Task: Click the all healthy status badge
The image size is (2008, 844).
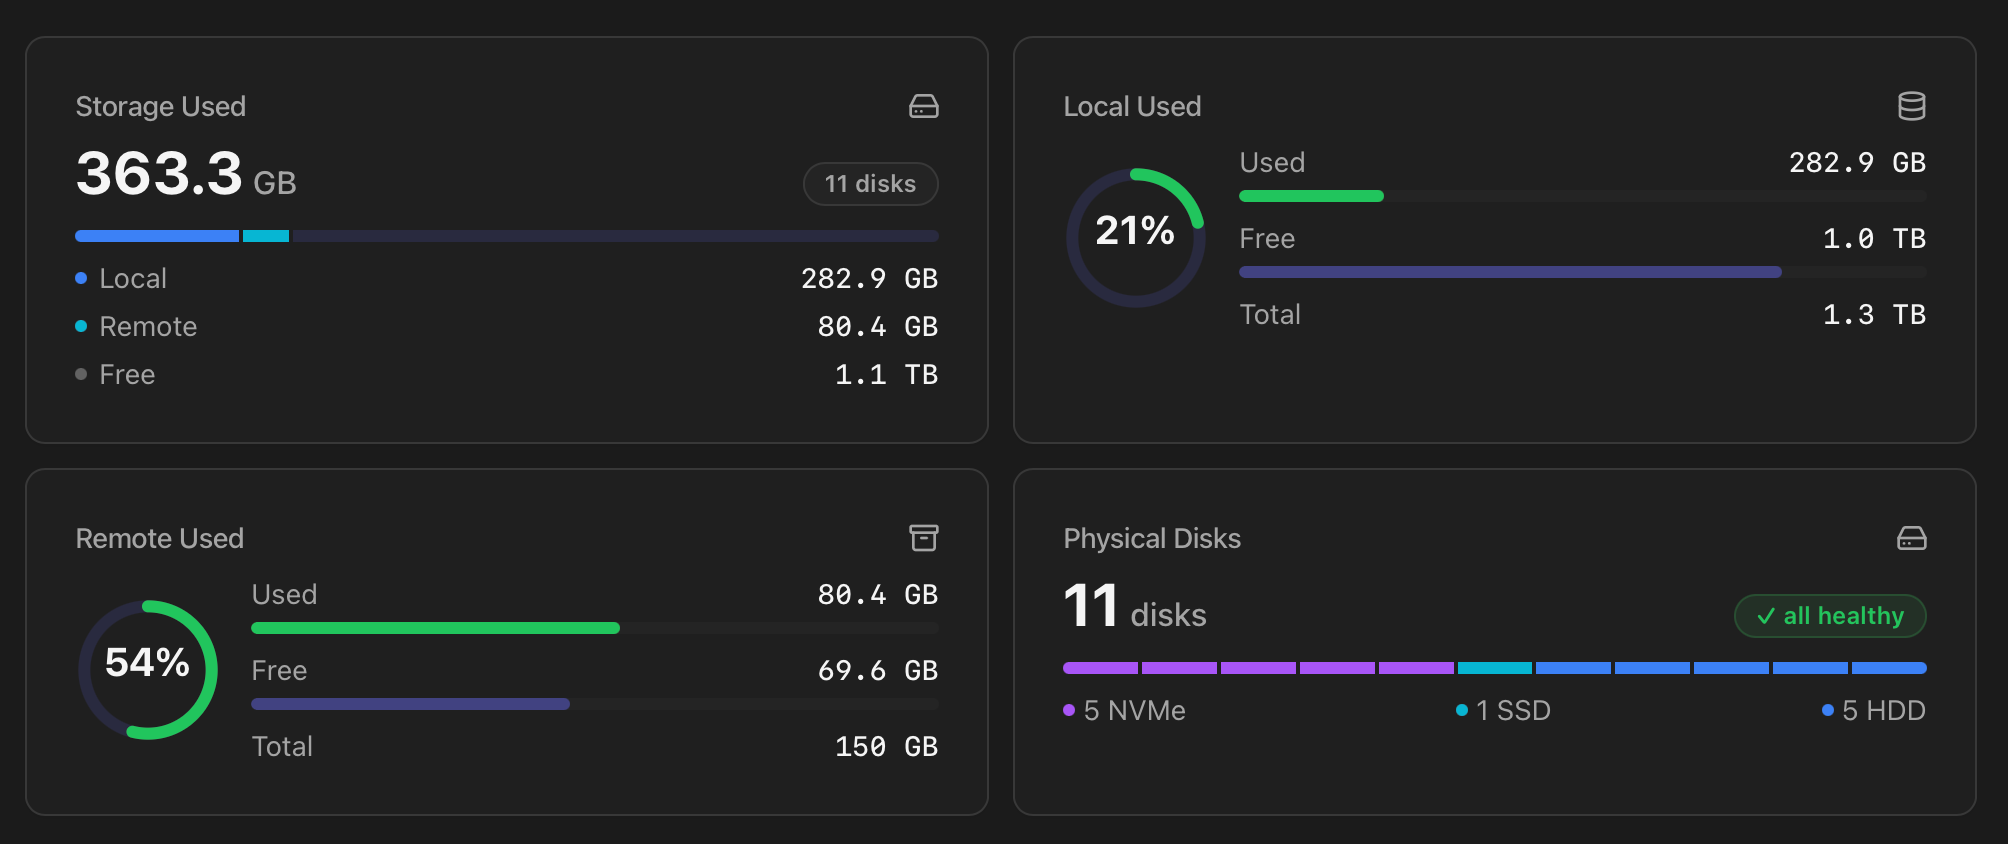Action: pyautogui.click(x=1830, y=616)
